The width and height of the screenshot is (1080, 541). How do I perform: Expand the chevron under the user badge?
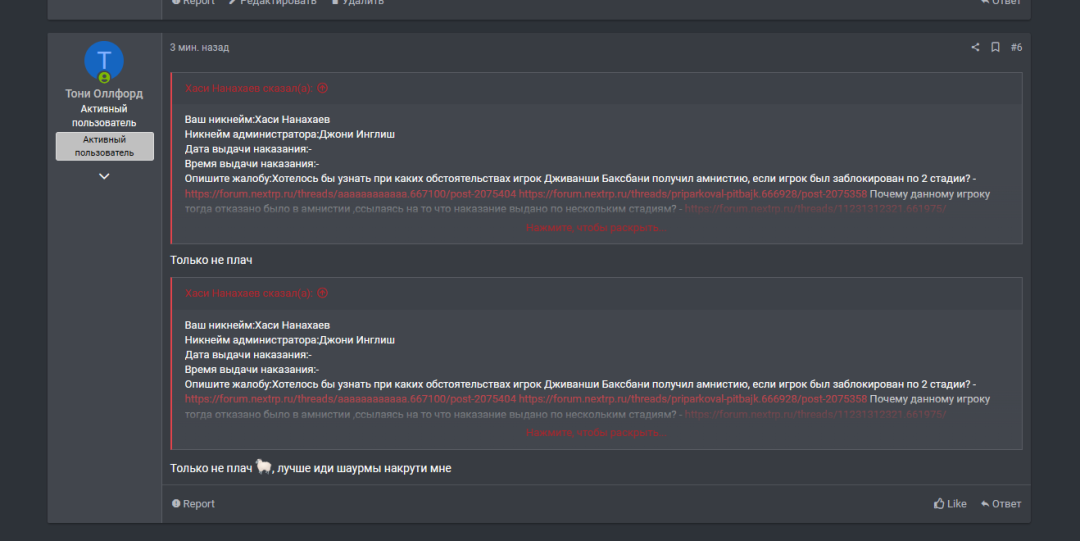104,176
